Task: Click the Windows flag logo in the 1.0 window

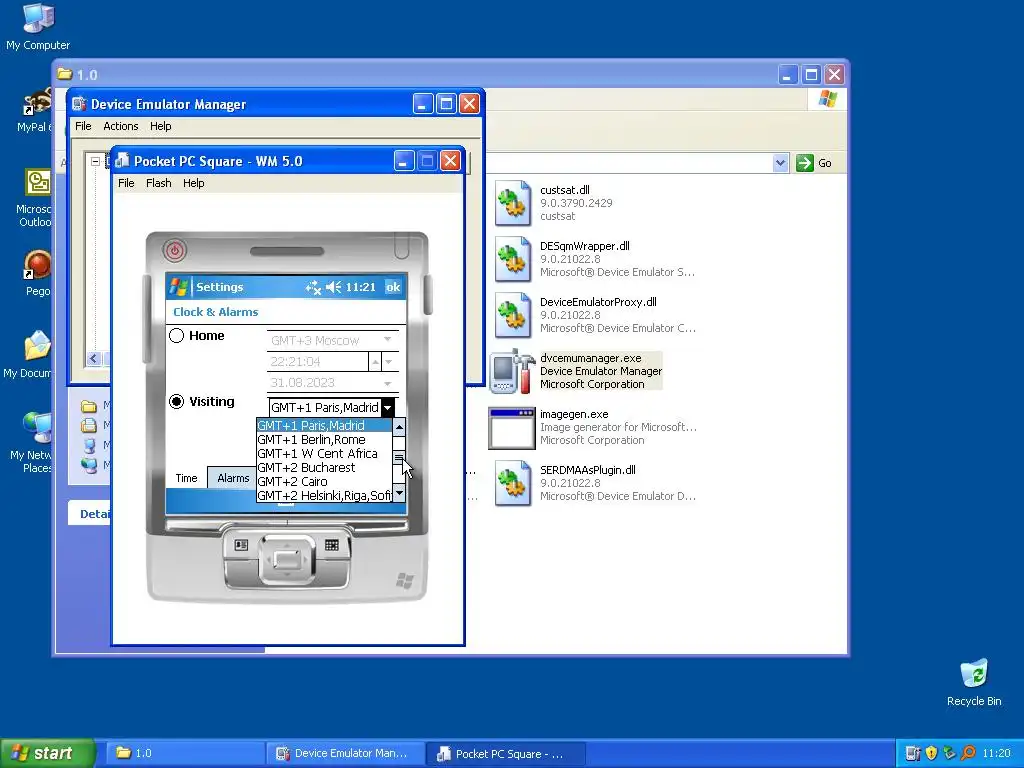Action: coord(827,99)
